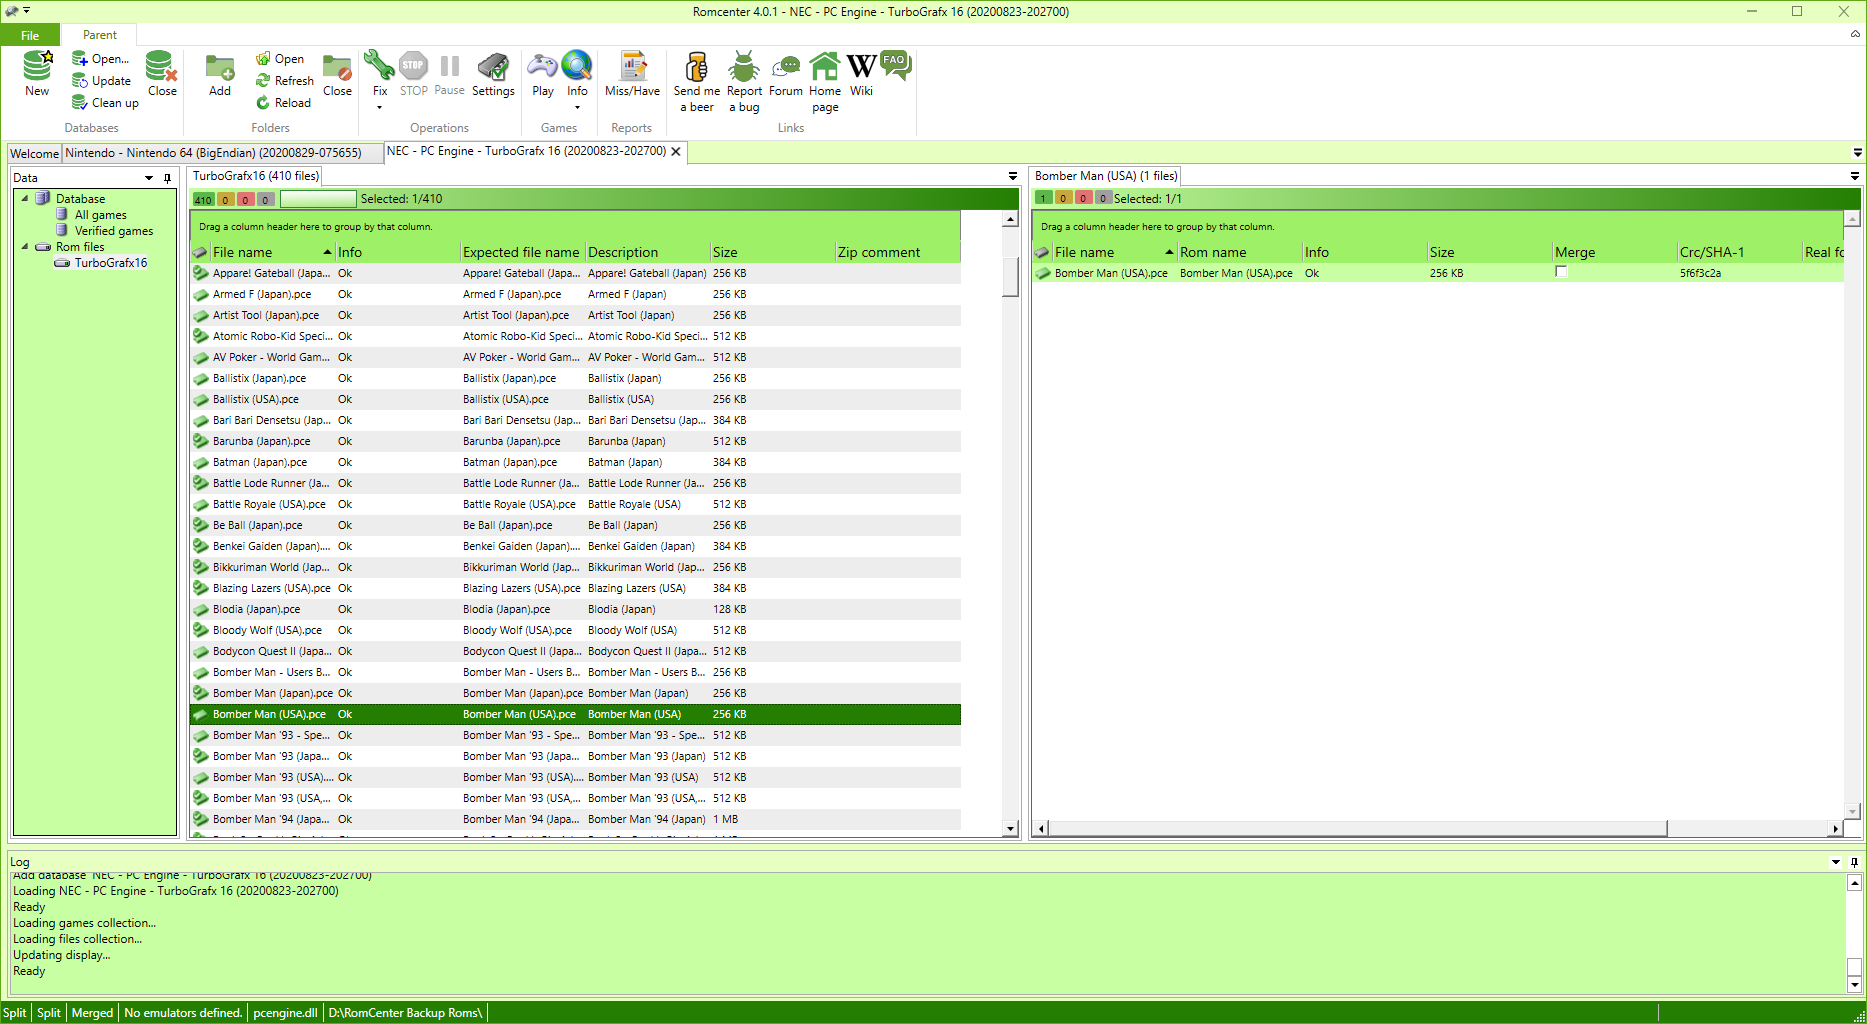
Task: Select TurboGrafx16 (410 files) tab
Action: tap(256, 176)
